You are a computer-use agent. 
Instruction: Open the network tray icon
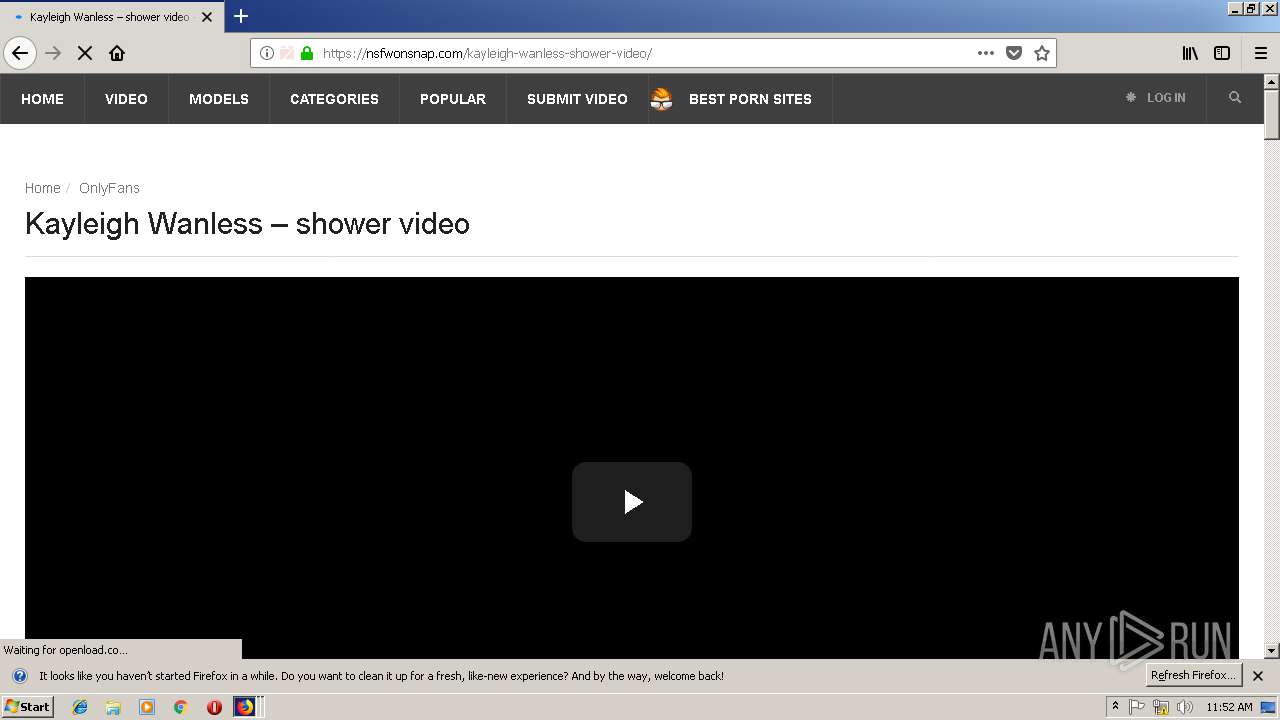[1161, 707]
